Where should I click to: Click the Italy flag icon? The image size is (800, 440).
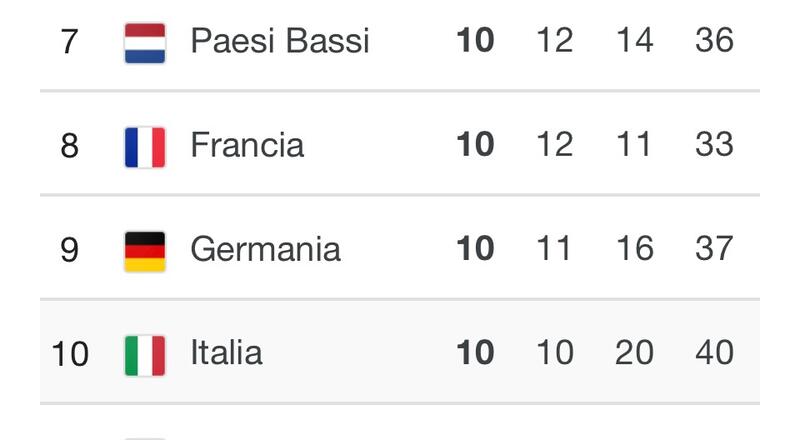point(145,355)
